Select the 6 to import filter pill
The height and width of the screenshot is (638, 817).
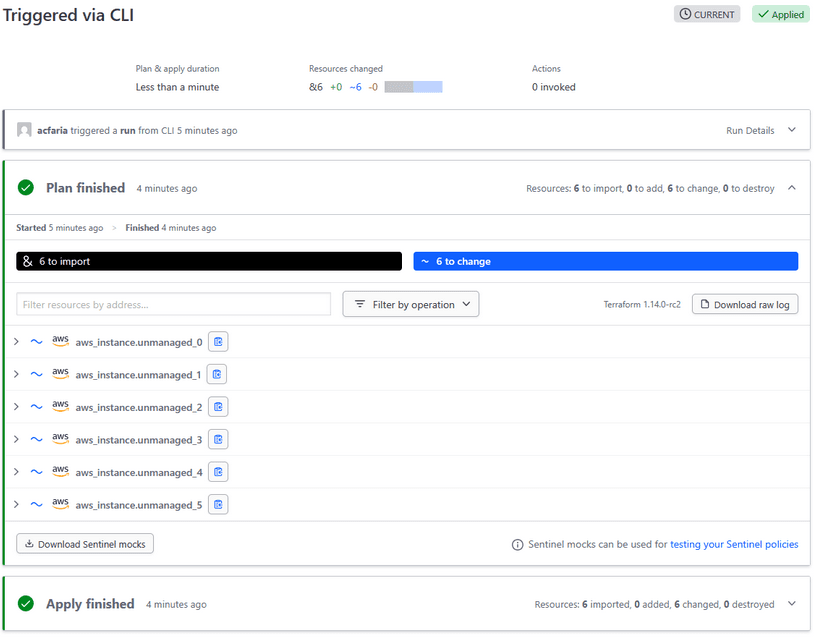click(x=208, y=260)
